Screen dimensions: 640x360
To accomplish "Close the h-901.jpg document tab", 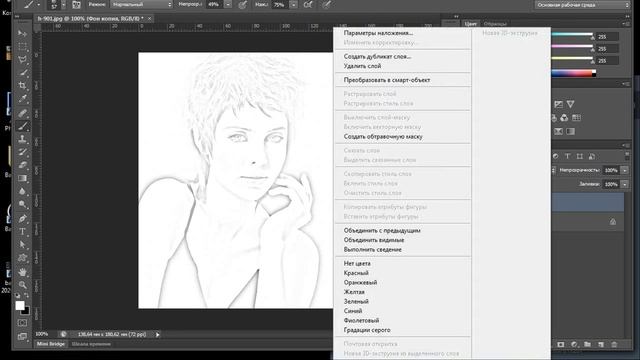I will (x=149, y=18).
